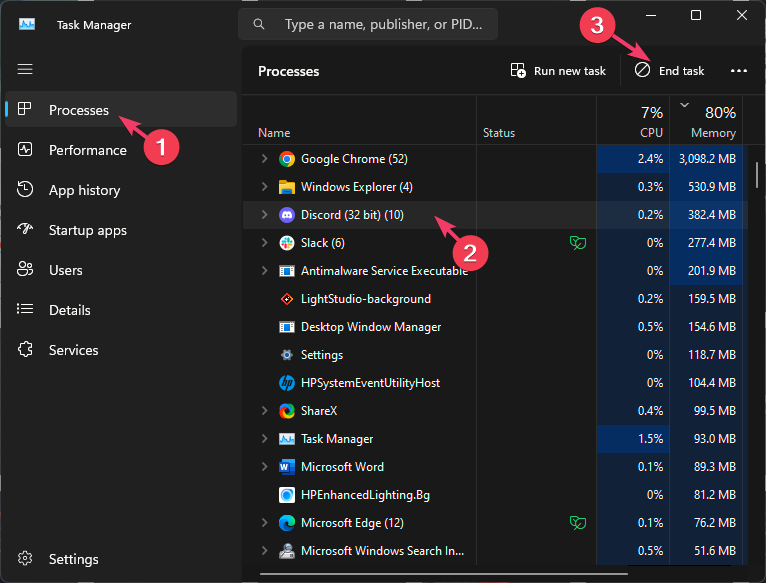Open the Performance page
The width and height of the screenshot is (766, 583).
coord(87,150)
